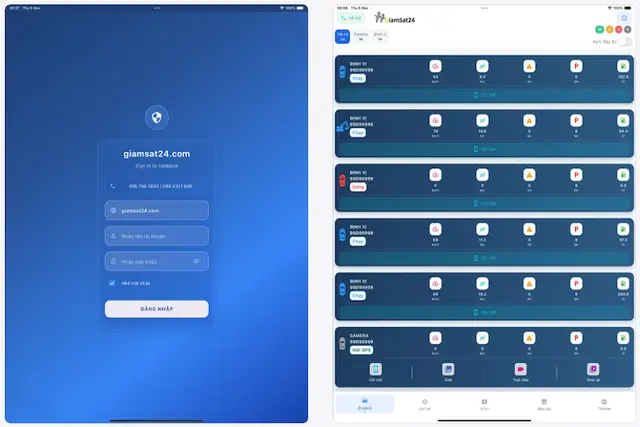Tap the red stopped car icon
640x427 pixels.
[x=342, y=180]
